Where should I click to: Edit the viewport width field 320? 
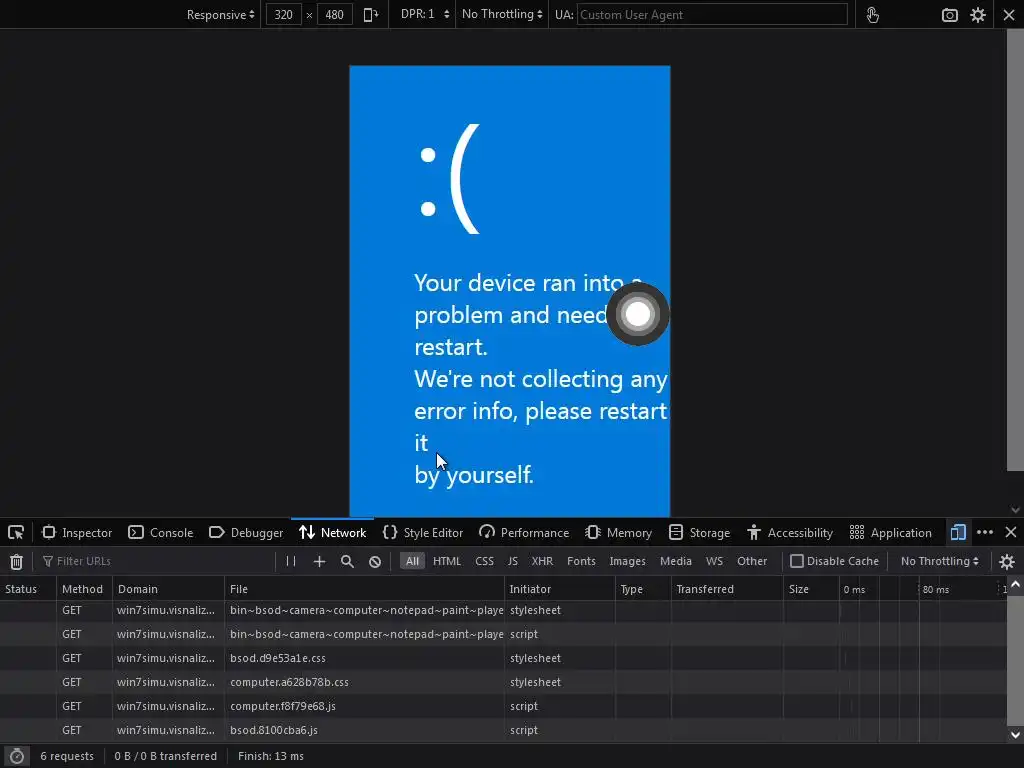[283, 14]
